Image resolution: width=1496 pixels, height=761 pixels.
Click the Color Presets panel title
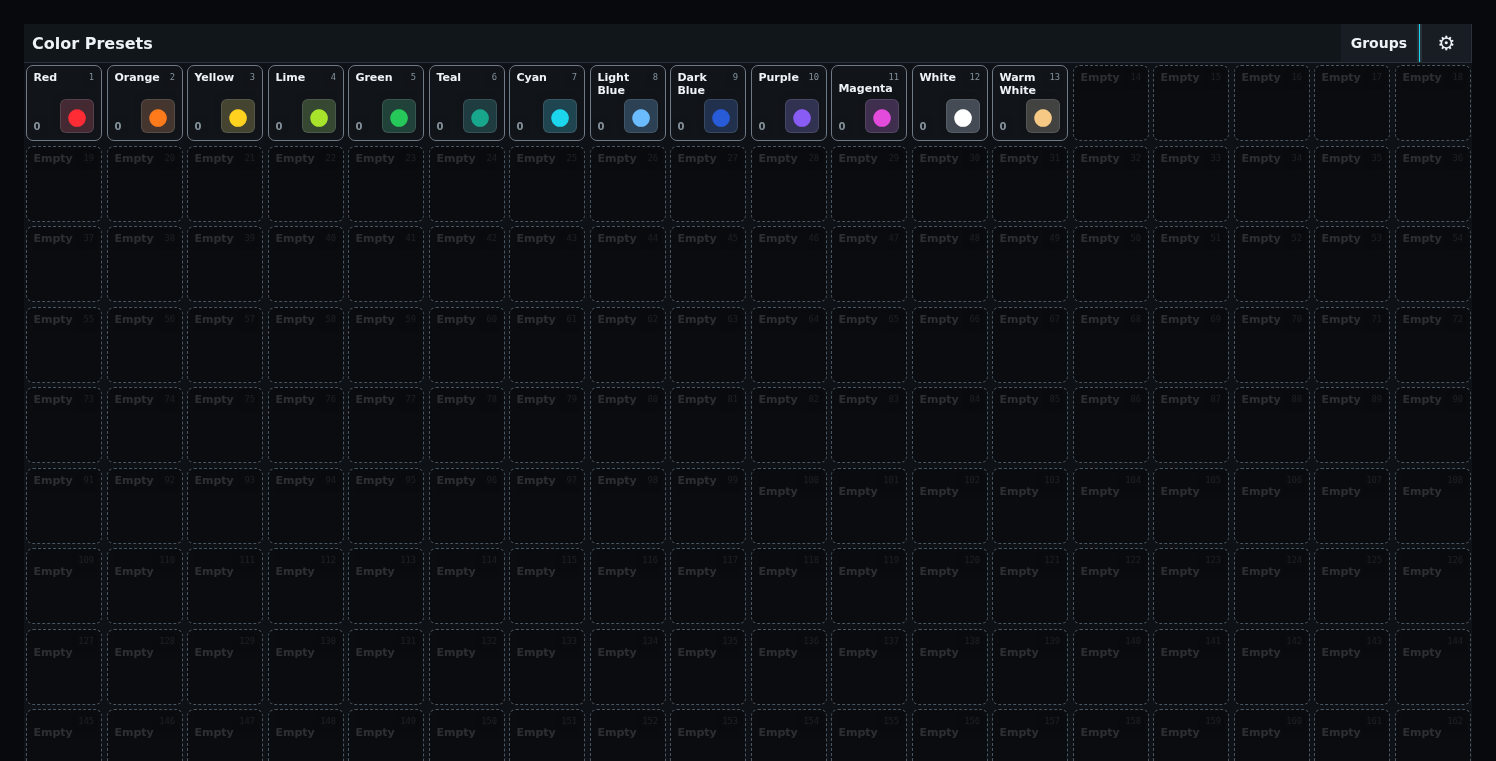(92, 43)
